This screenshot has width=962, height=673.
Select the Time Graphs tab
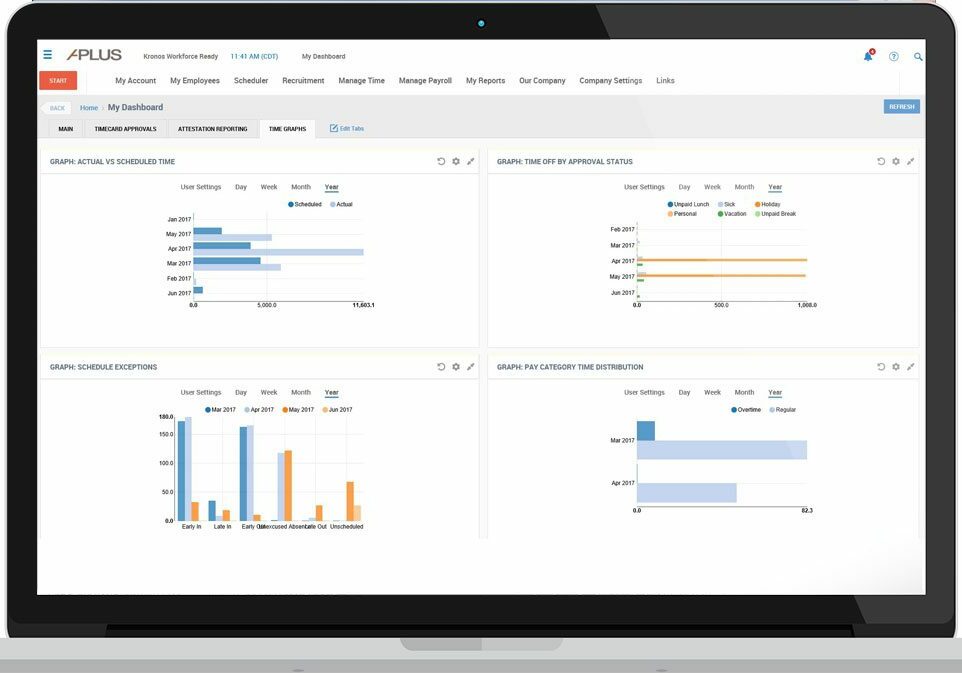287,129
